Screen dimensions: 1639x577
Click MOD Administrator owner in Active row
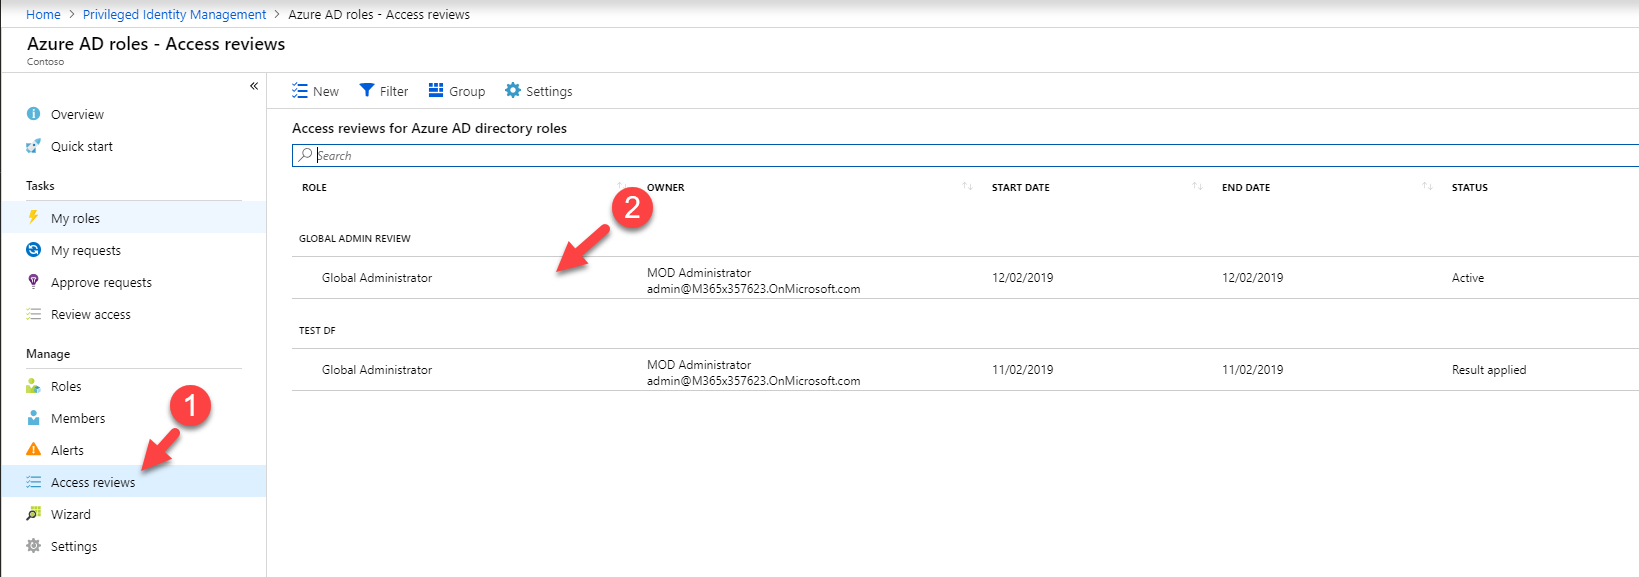699,273
